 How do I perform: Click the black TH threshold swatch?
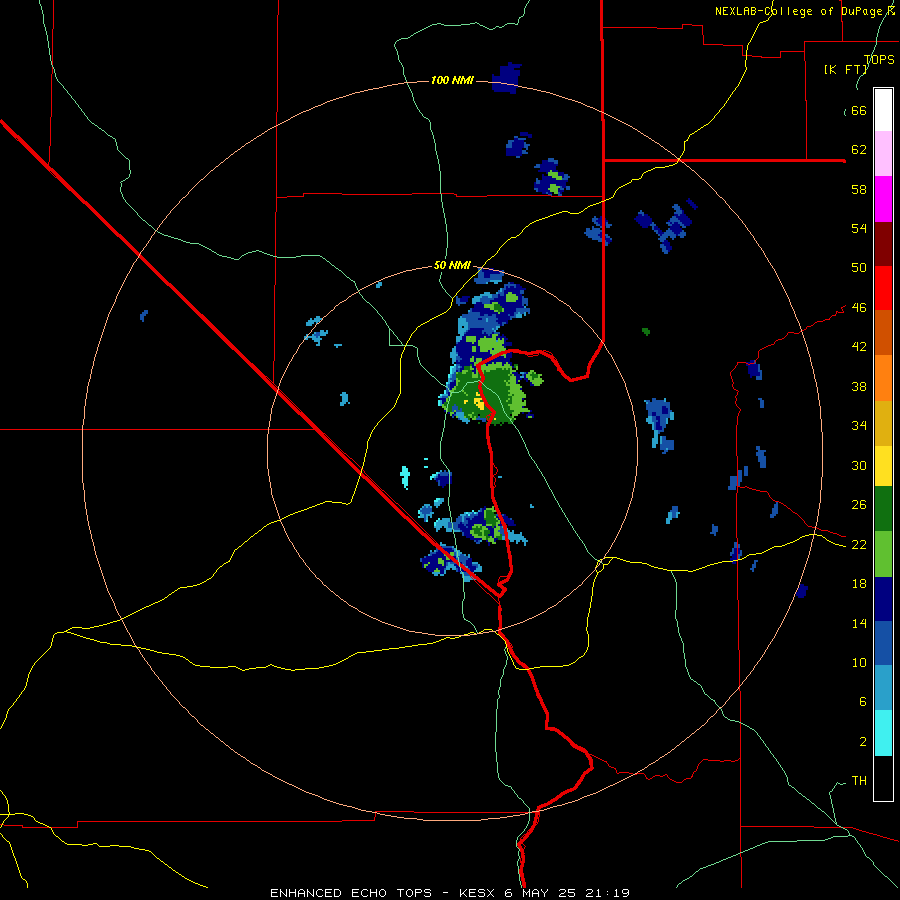tap(883, 778)
